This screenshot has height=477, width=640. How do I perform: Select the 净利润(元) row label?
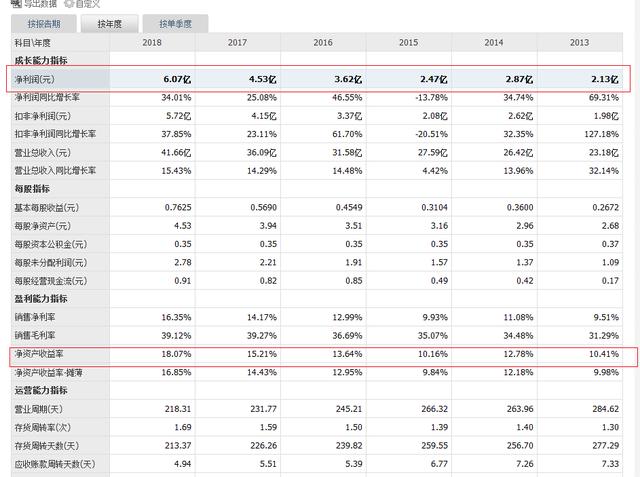point(34,79)
